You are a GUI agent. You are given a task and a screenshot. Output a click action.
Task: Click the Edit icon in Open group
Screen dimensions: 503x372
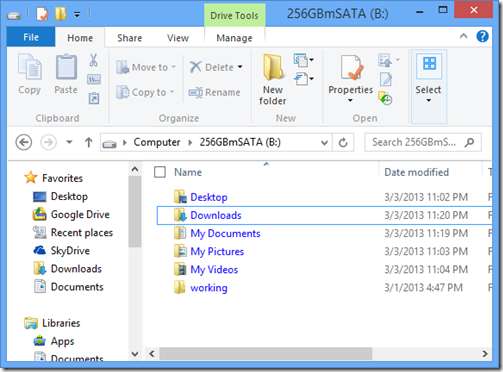tap(386, 79)
